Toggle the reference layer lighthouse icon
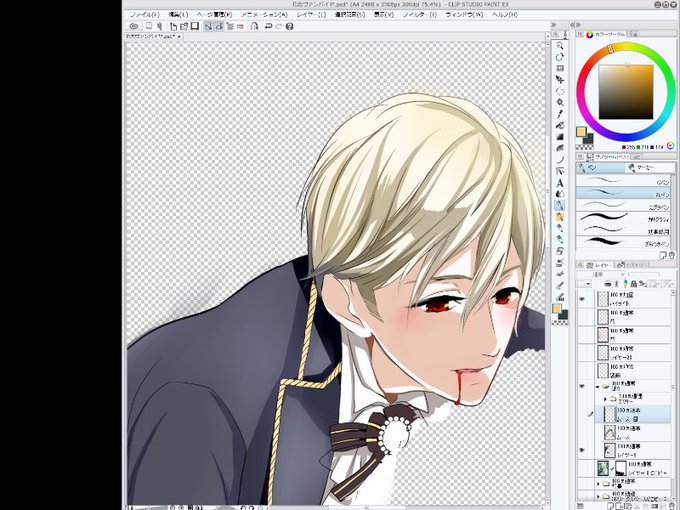 pos(616,284)
